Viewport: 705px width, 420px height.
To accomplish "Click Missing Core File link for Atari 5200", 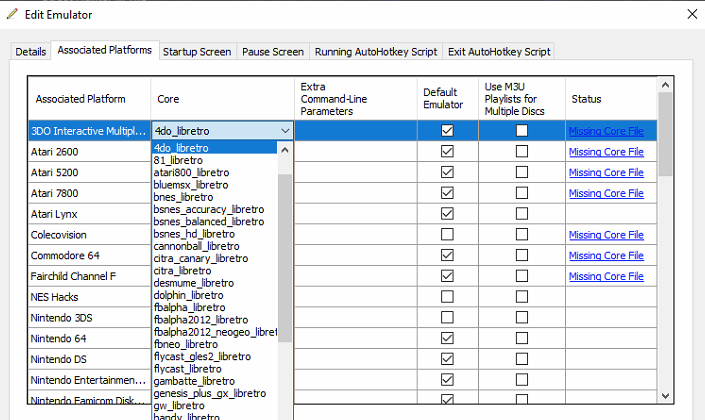I will click(606, 173).
